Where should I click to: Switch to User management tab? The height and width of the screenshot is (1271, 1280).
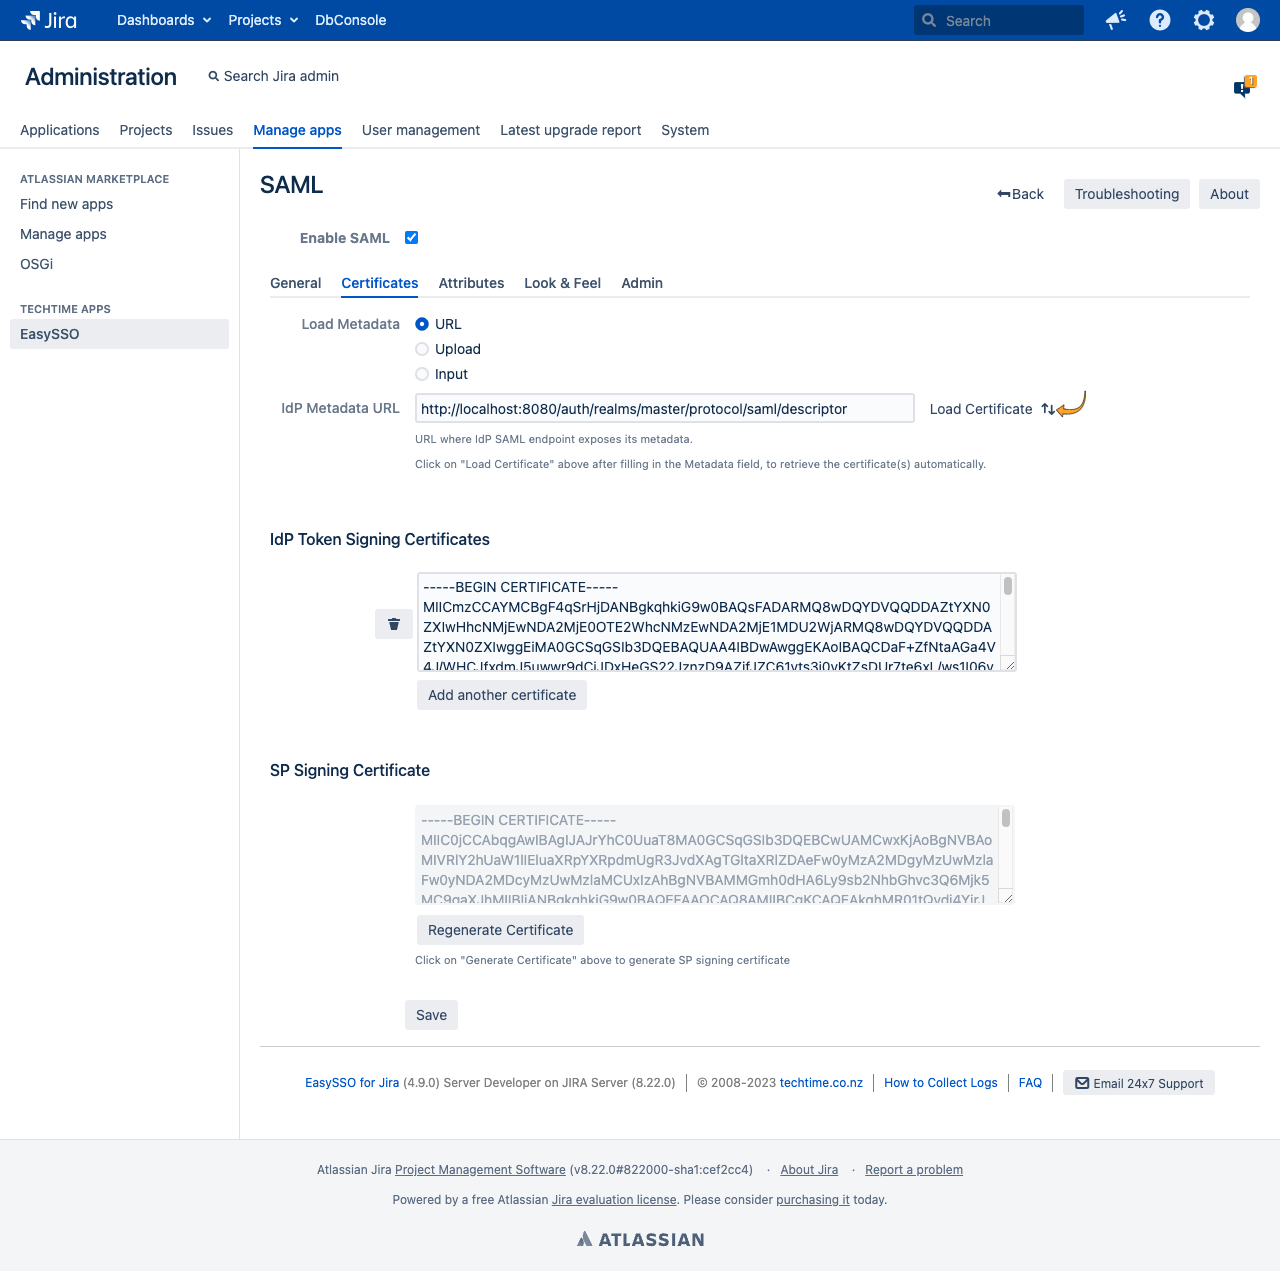coord(421,130)
